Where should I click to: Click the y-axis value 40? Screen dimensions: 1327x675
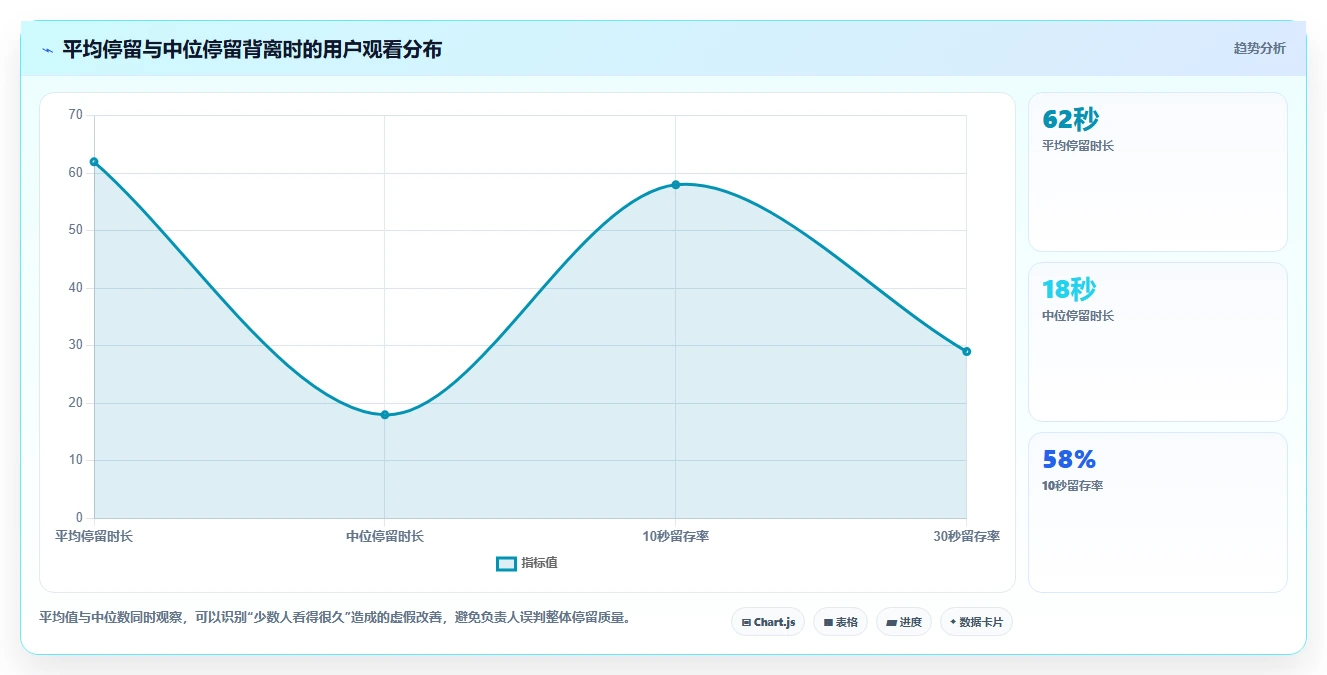[x=76, y=288]
